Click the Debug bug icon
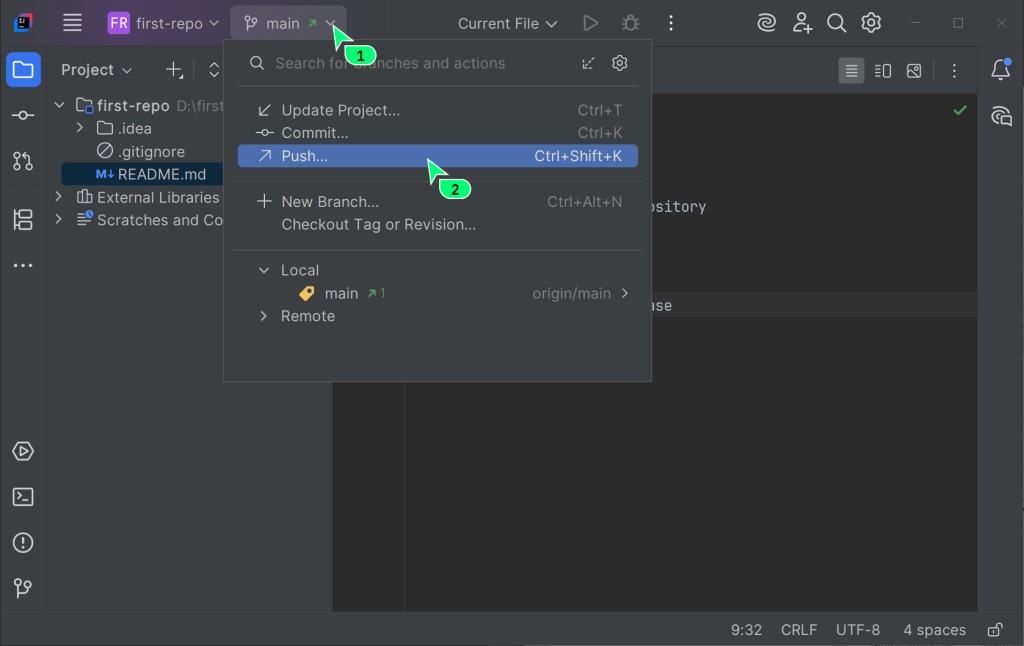The width and height of the screenshot is (1024, 646). tap(630, 24)
